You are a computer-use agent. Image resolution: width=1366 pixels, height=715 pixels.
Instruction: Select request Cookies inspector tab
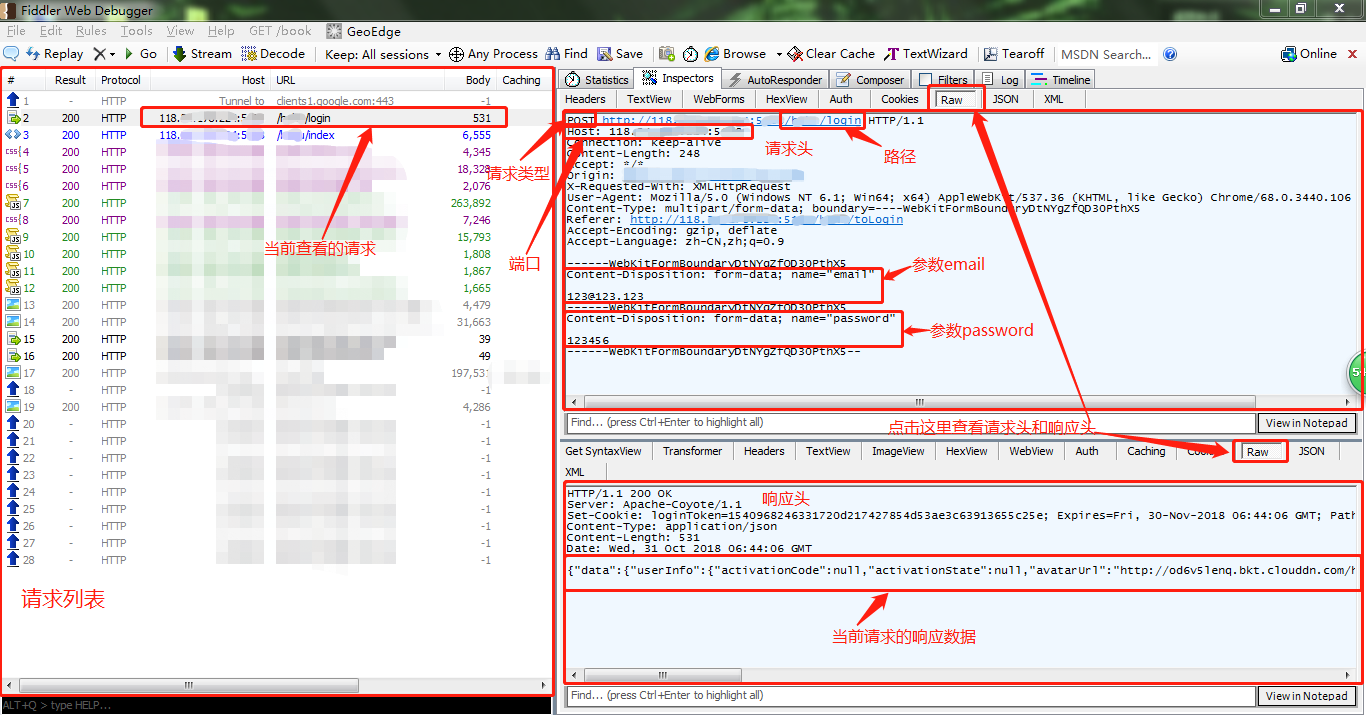click(x=900, y=99)
